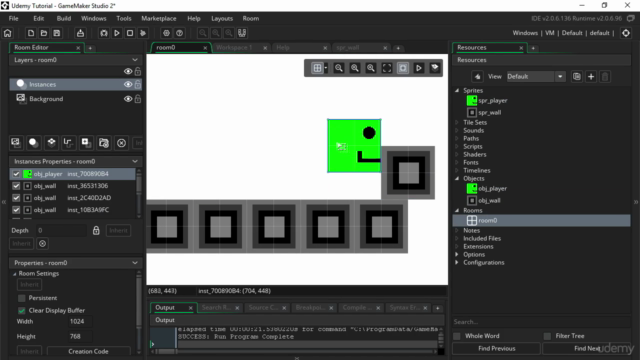Fit room to window icon
Screen dimensions: 640x360
[x=387, y=68]
